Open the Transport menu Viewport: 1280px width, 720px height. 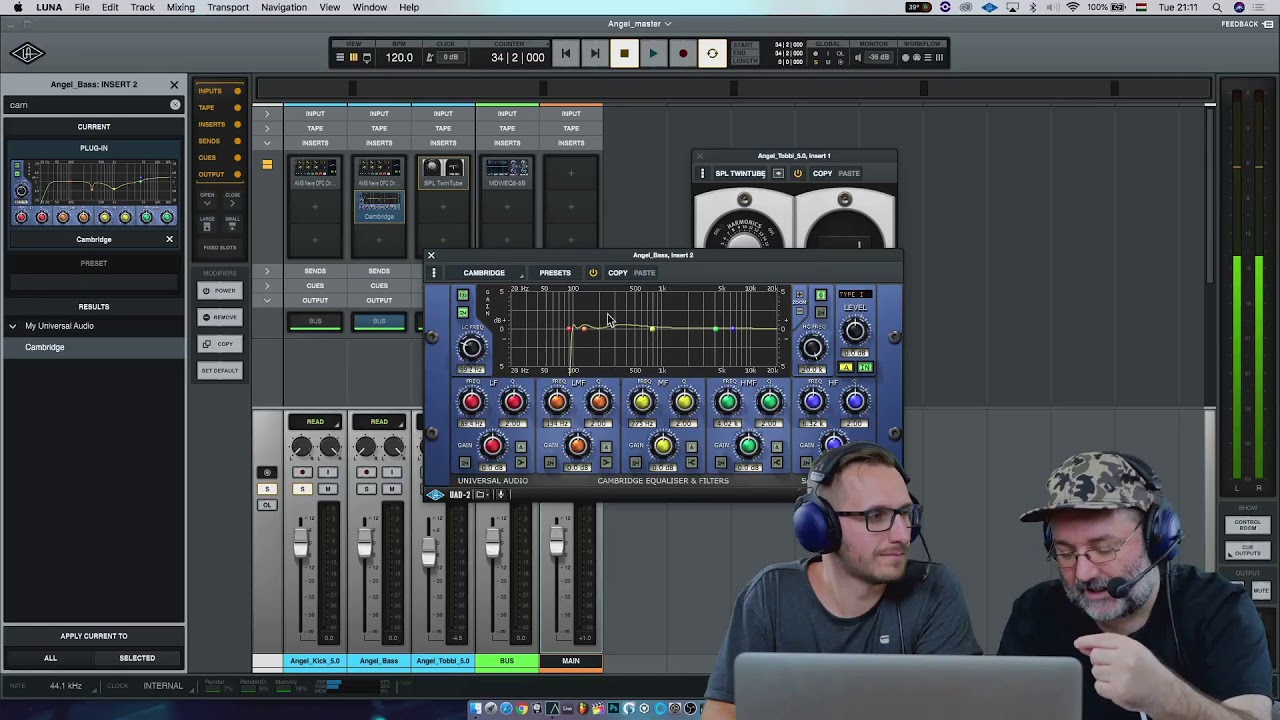(x=228, y=7)
